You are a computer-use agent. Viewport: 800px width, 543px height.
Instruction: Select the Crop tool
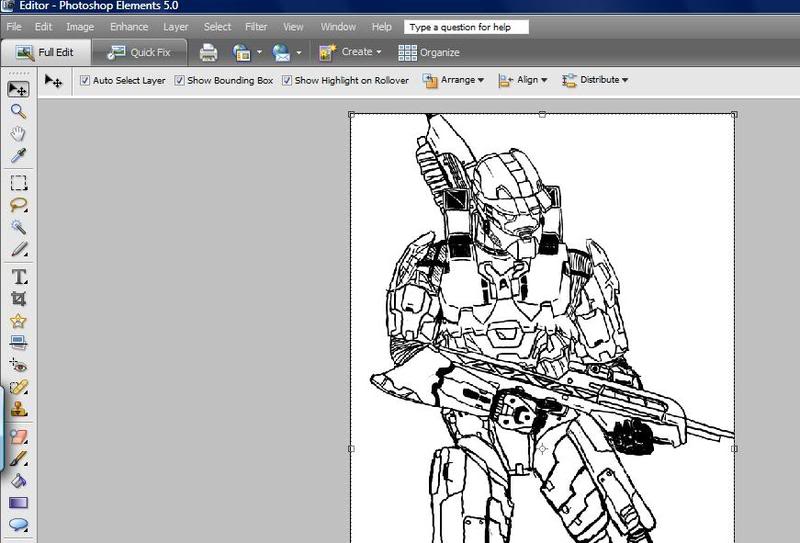pos(18,299)
